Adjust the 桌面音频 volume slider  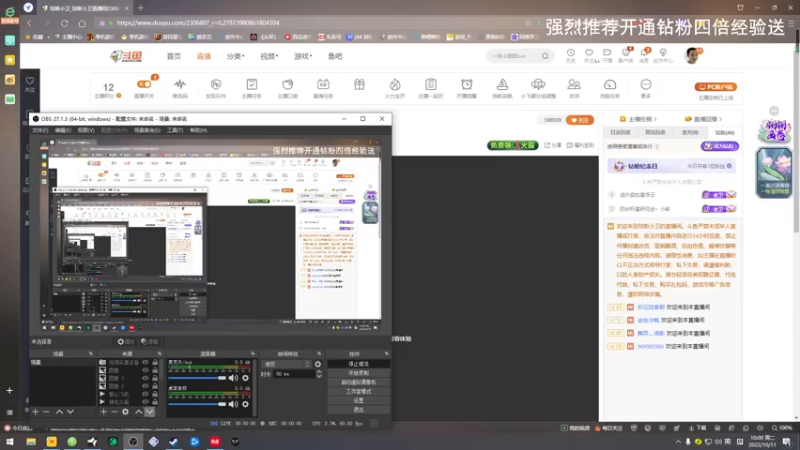(197, 404)
